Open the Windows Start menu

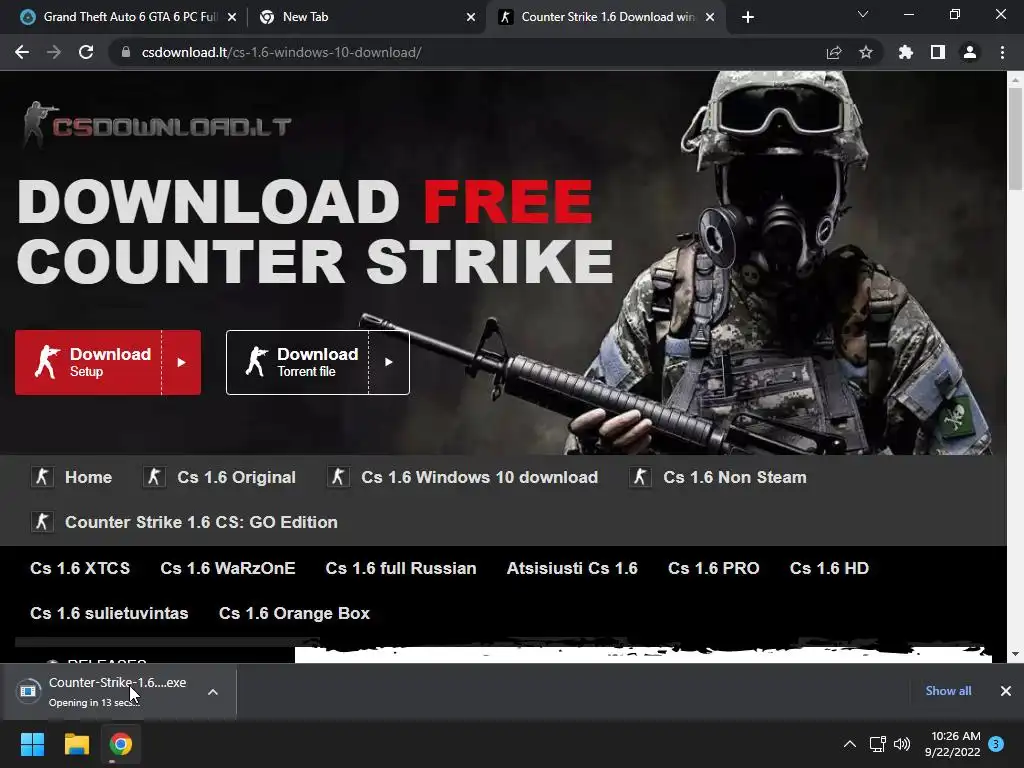tap(32, 744)
